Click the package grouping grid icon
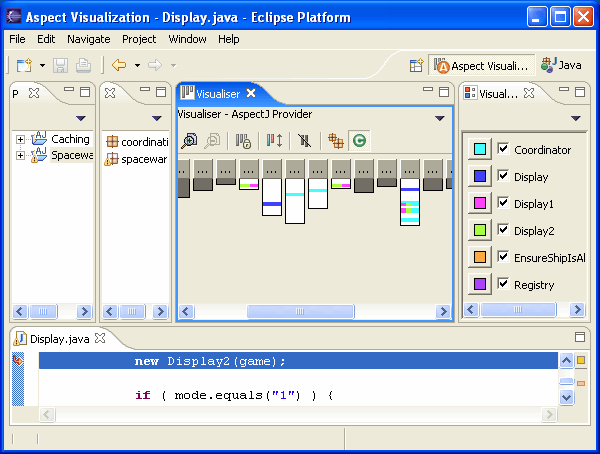Viewport: 600px width, 454px height. click(x=336, y=141)
